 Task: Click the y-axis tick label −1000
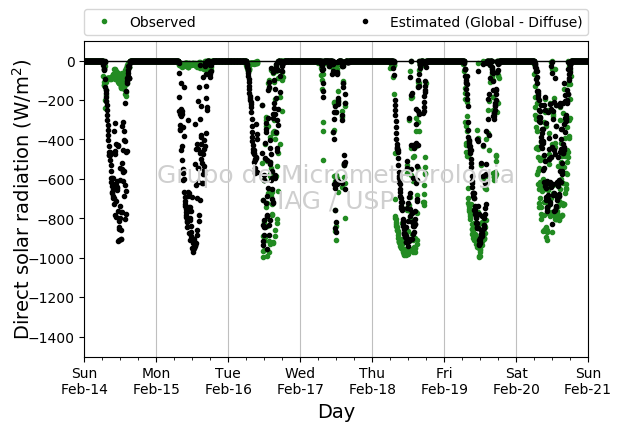[x=53, y=259]
